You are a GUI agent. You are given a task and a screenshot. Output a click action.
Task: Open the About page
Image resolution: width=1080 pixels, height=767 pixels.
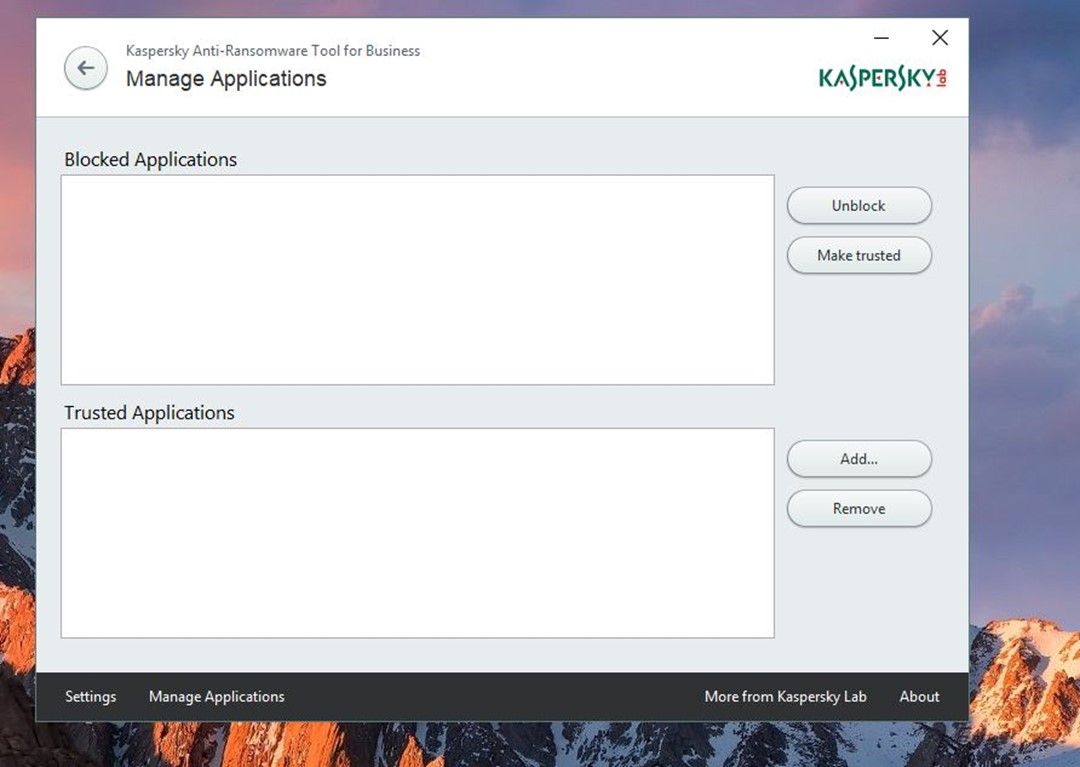point(919,697)
